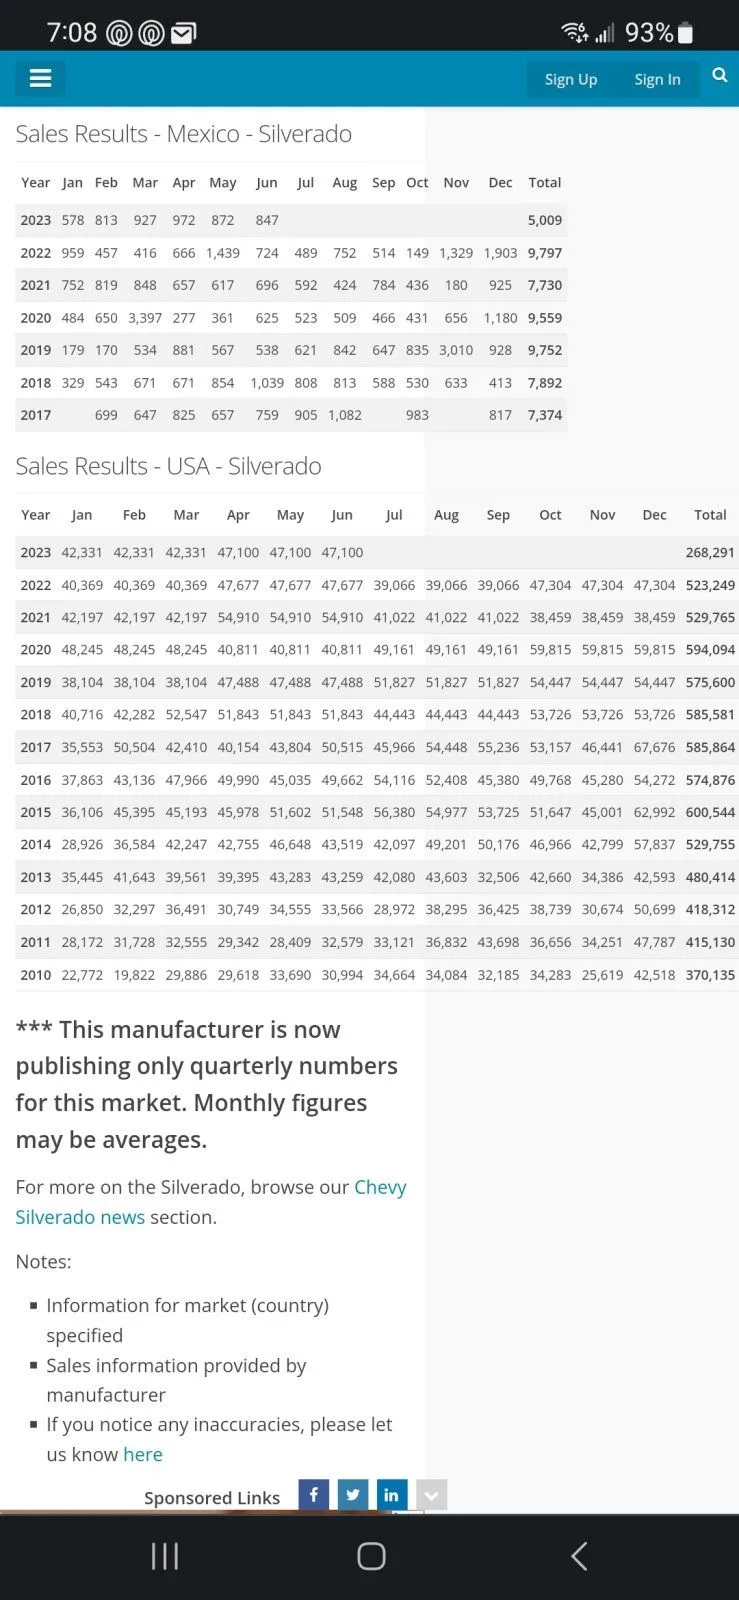Follow the 'here' inaccuracies link

[x=143, y=1454]
